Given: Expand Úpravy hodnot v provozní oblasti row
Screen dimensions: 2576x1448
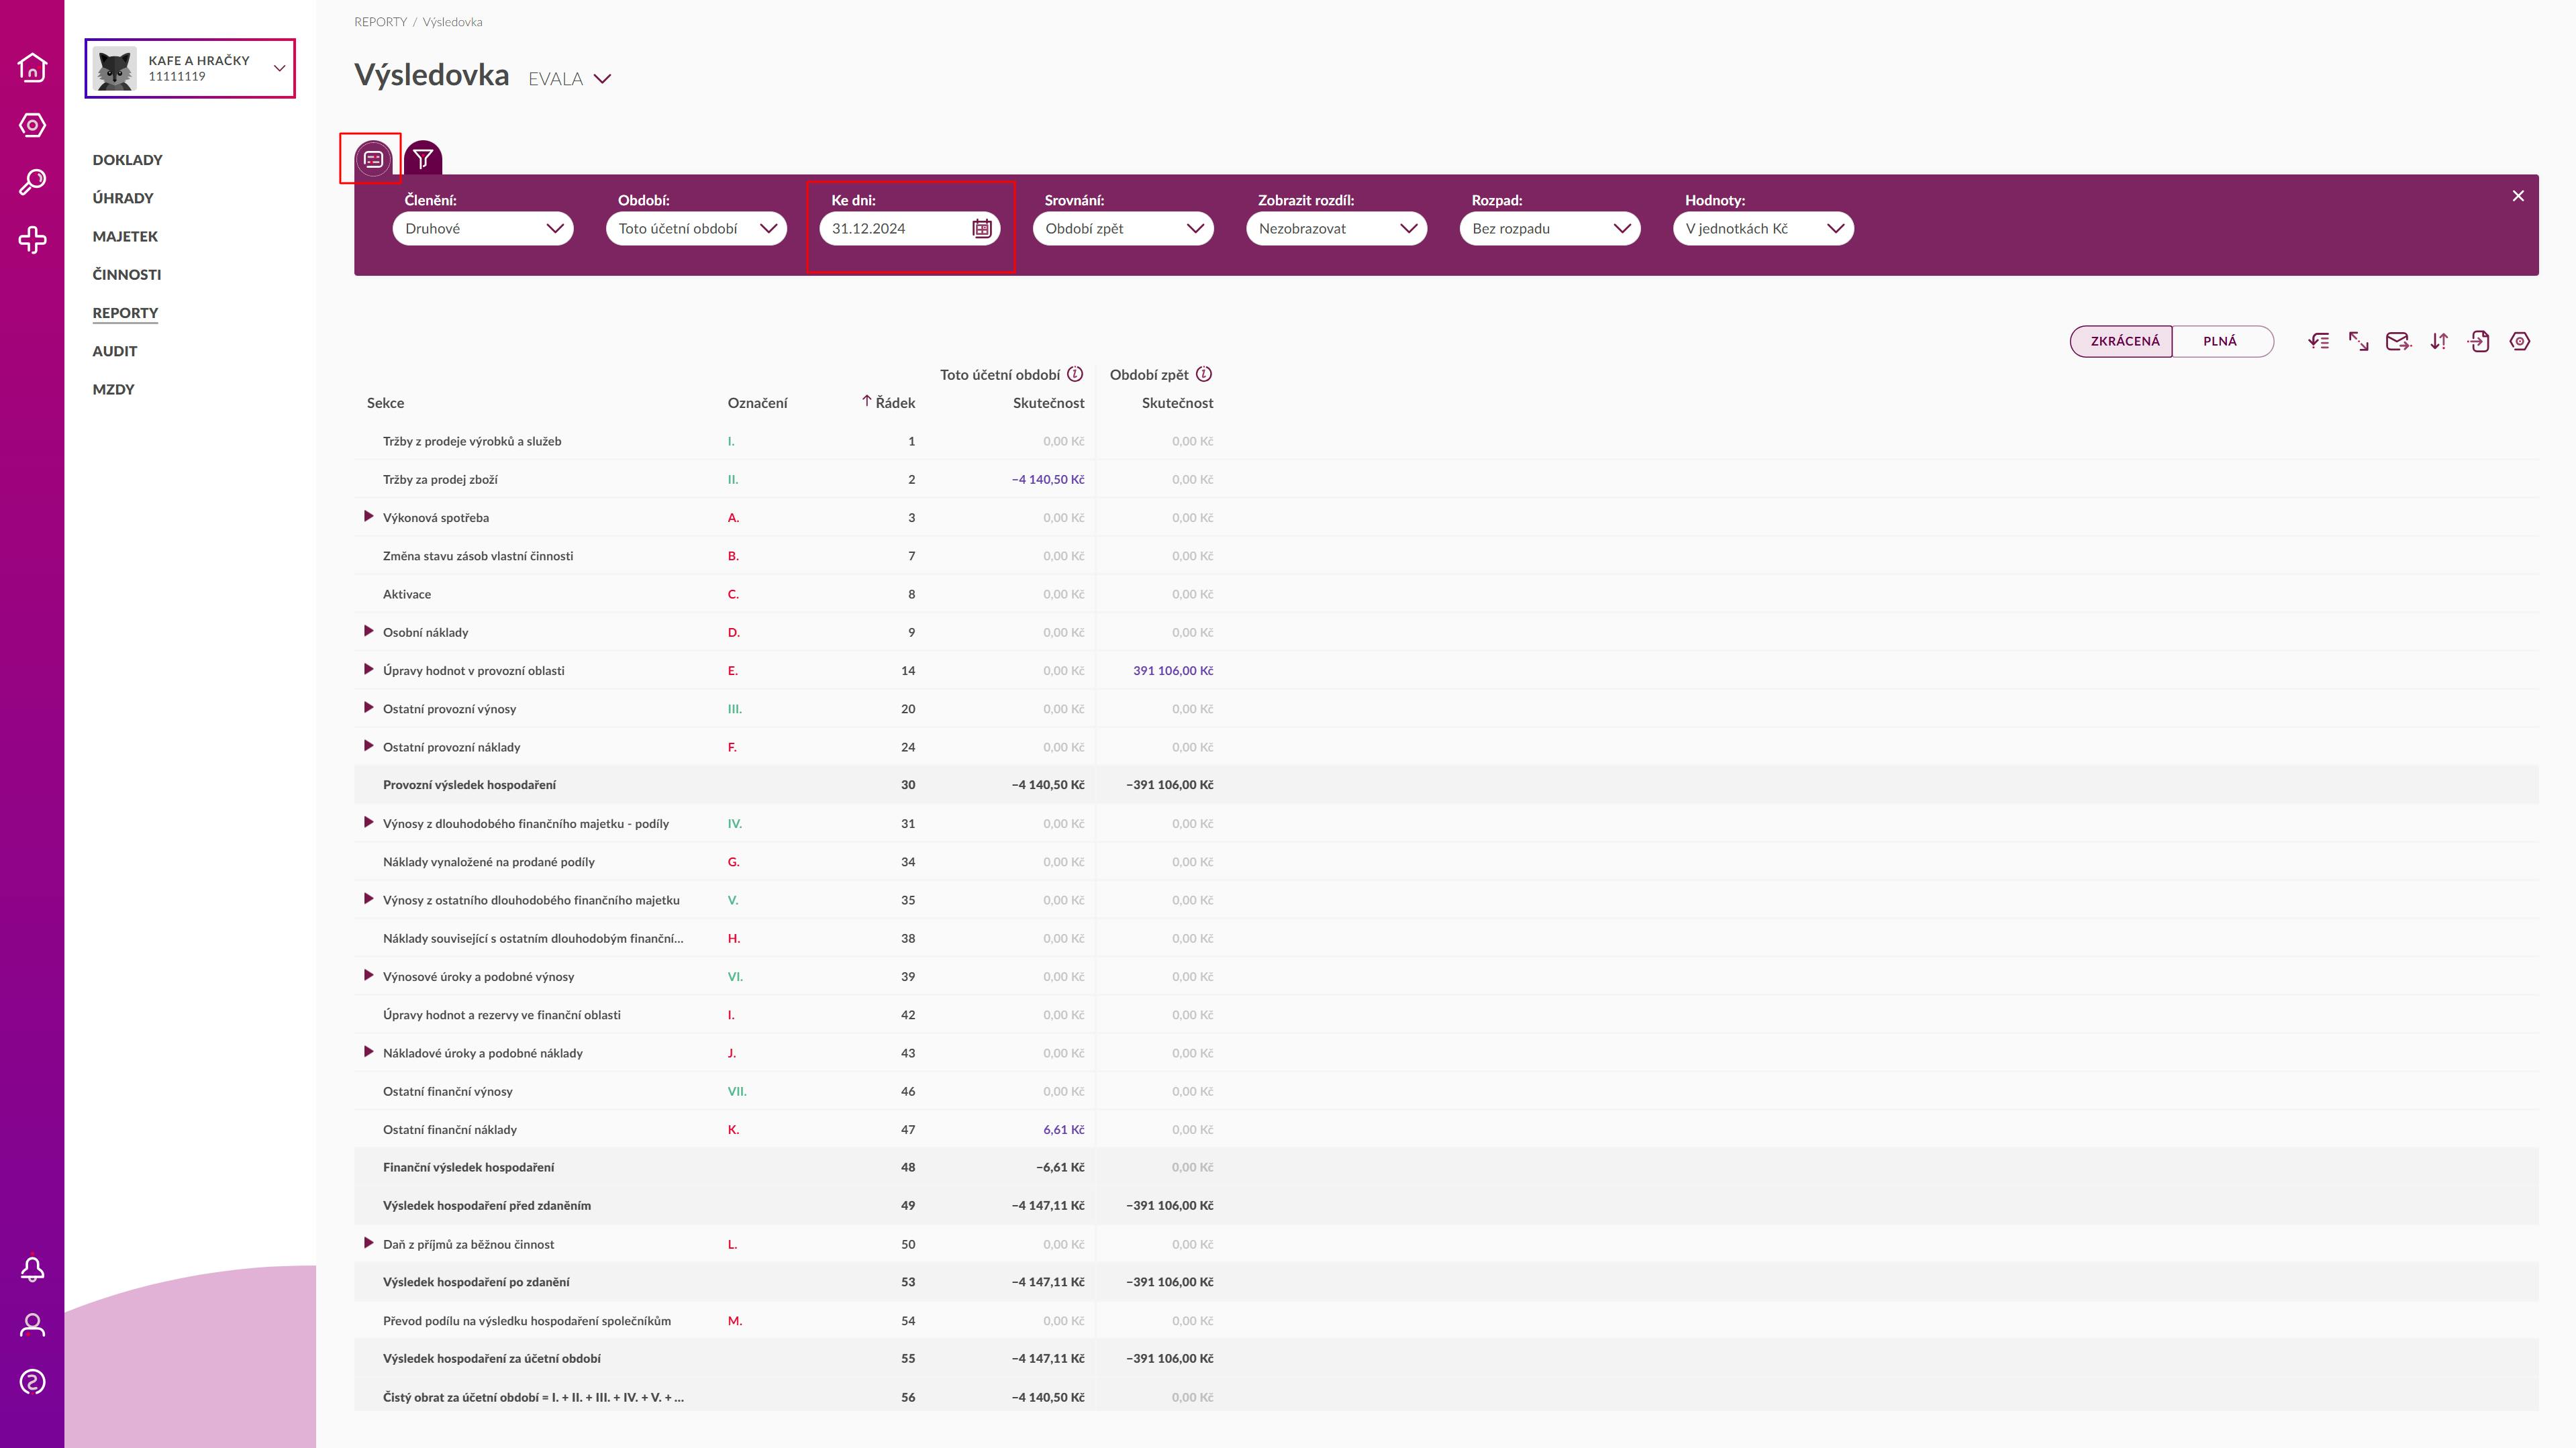Looking at the screenshot, I should pos(368,670).
